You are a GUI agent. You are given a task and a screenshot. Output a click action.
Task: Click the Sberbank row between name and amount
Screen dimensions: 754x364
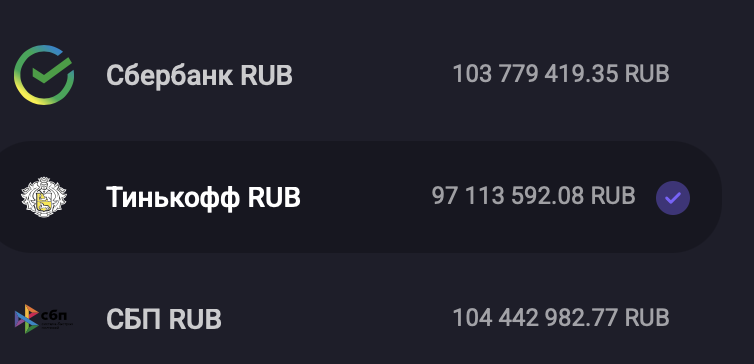click(373, 75)
